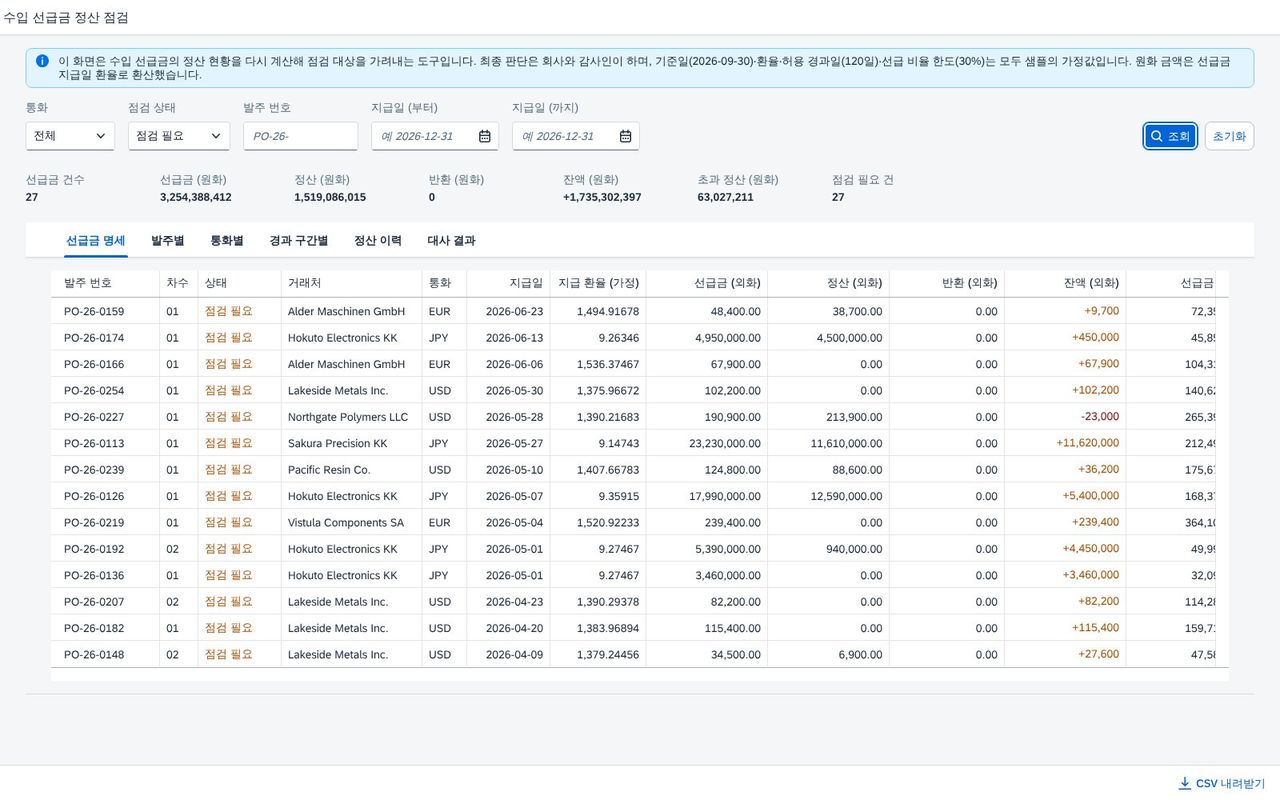1280x800 pixels.
Task: Click the 초기화 reset button
Action: tap(1229, 136)
